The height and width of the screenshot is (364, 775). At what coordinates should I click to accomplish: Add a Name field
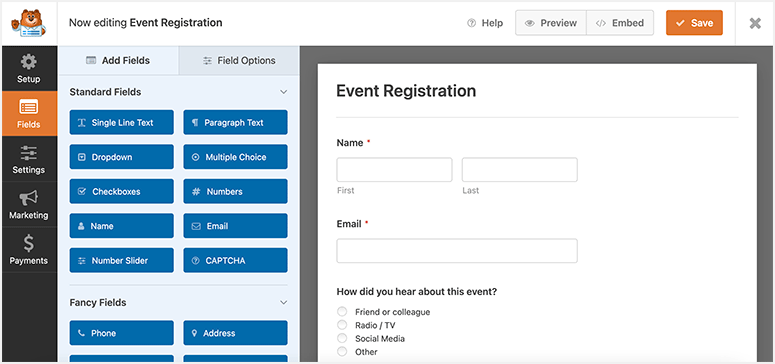click(x=122, y=226)
